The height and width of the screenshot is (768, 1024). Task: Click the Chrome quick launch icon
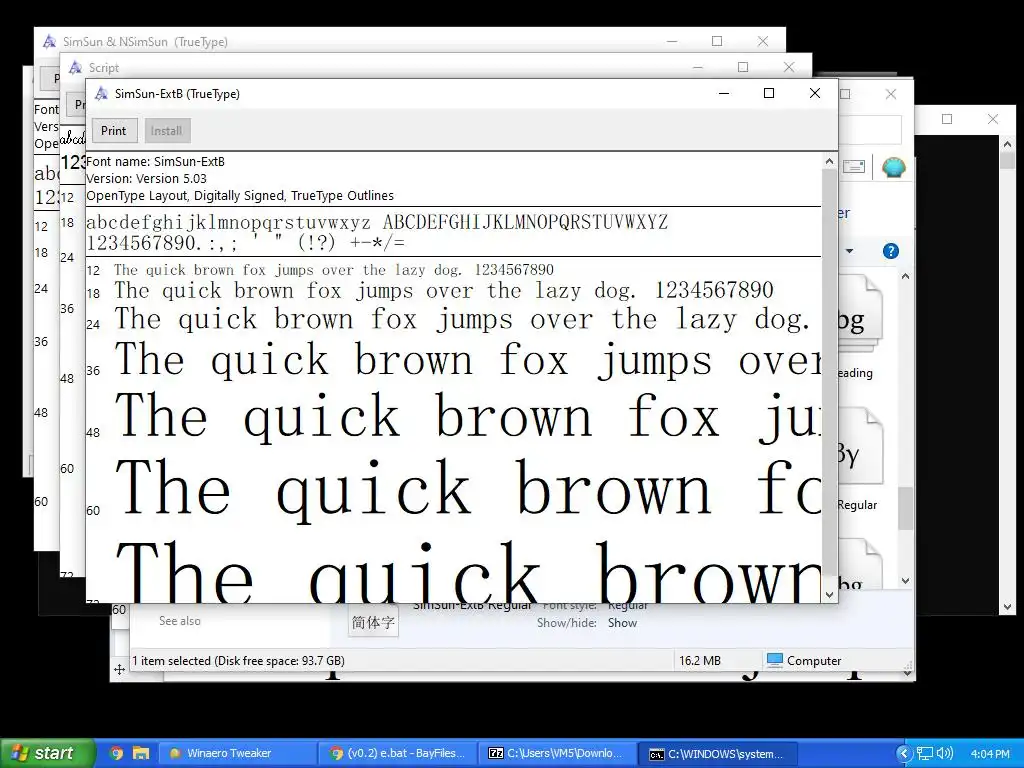117,753
